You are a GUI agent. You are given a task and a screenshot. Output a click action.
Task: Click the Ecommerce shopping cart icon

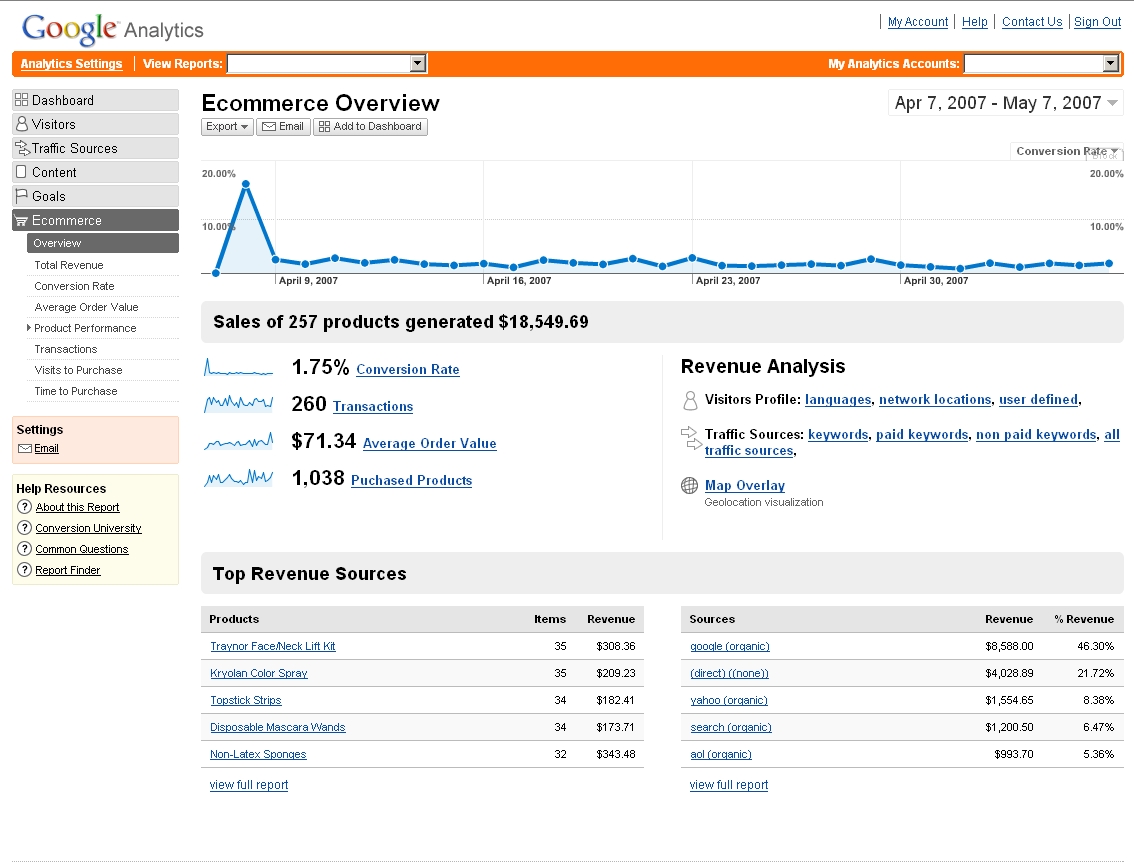(x=21, y=221)
